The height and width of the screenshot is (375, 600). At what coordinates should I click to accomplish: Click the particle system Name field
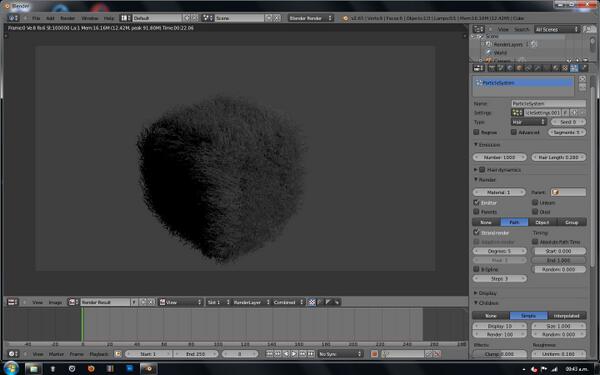548,103
